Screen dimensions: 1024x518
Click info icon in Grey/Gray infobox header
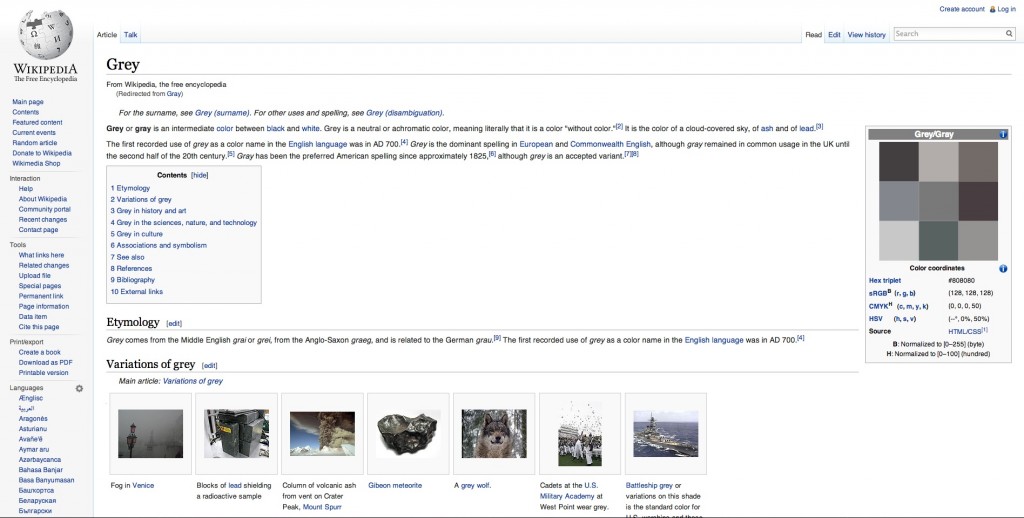tap(1003, 134)
